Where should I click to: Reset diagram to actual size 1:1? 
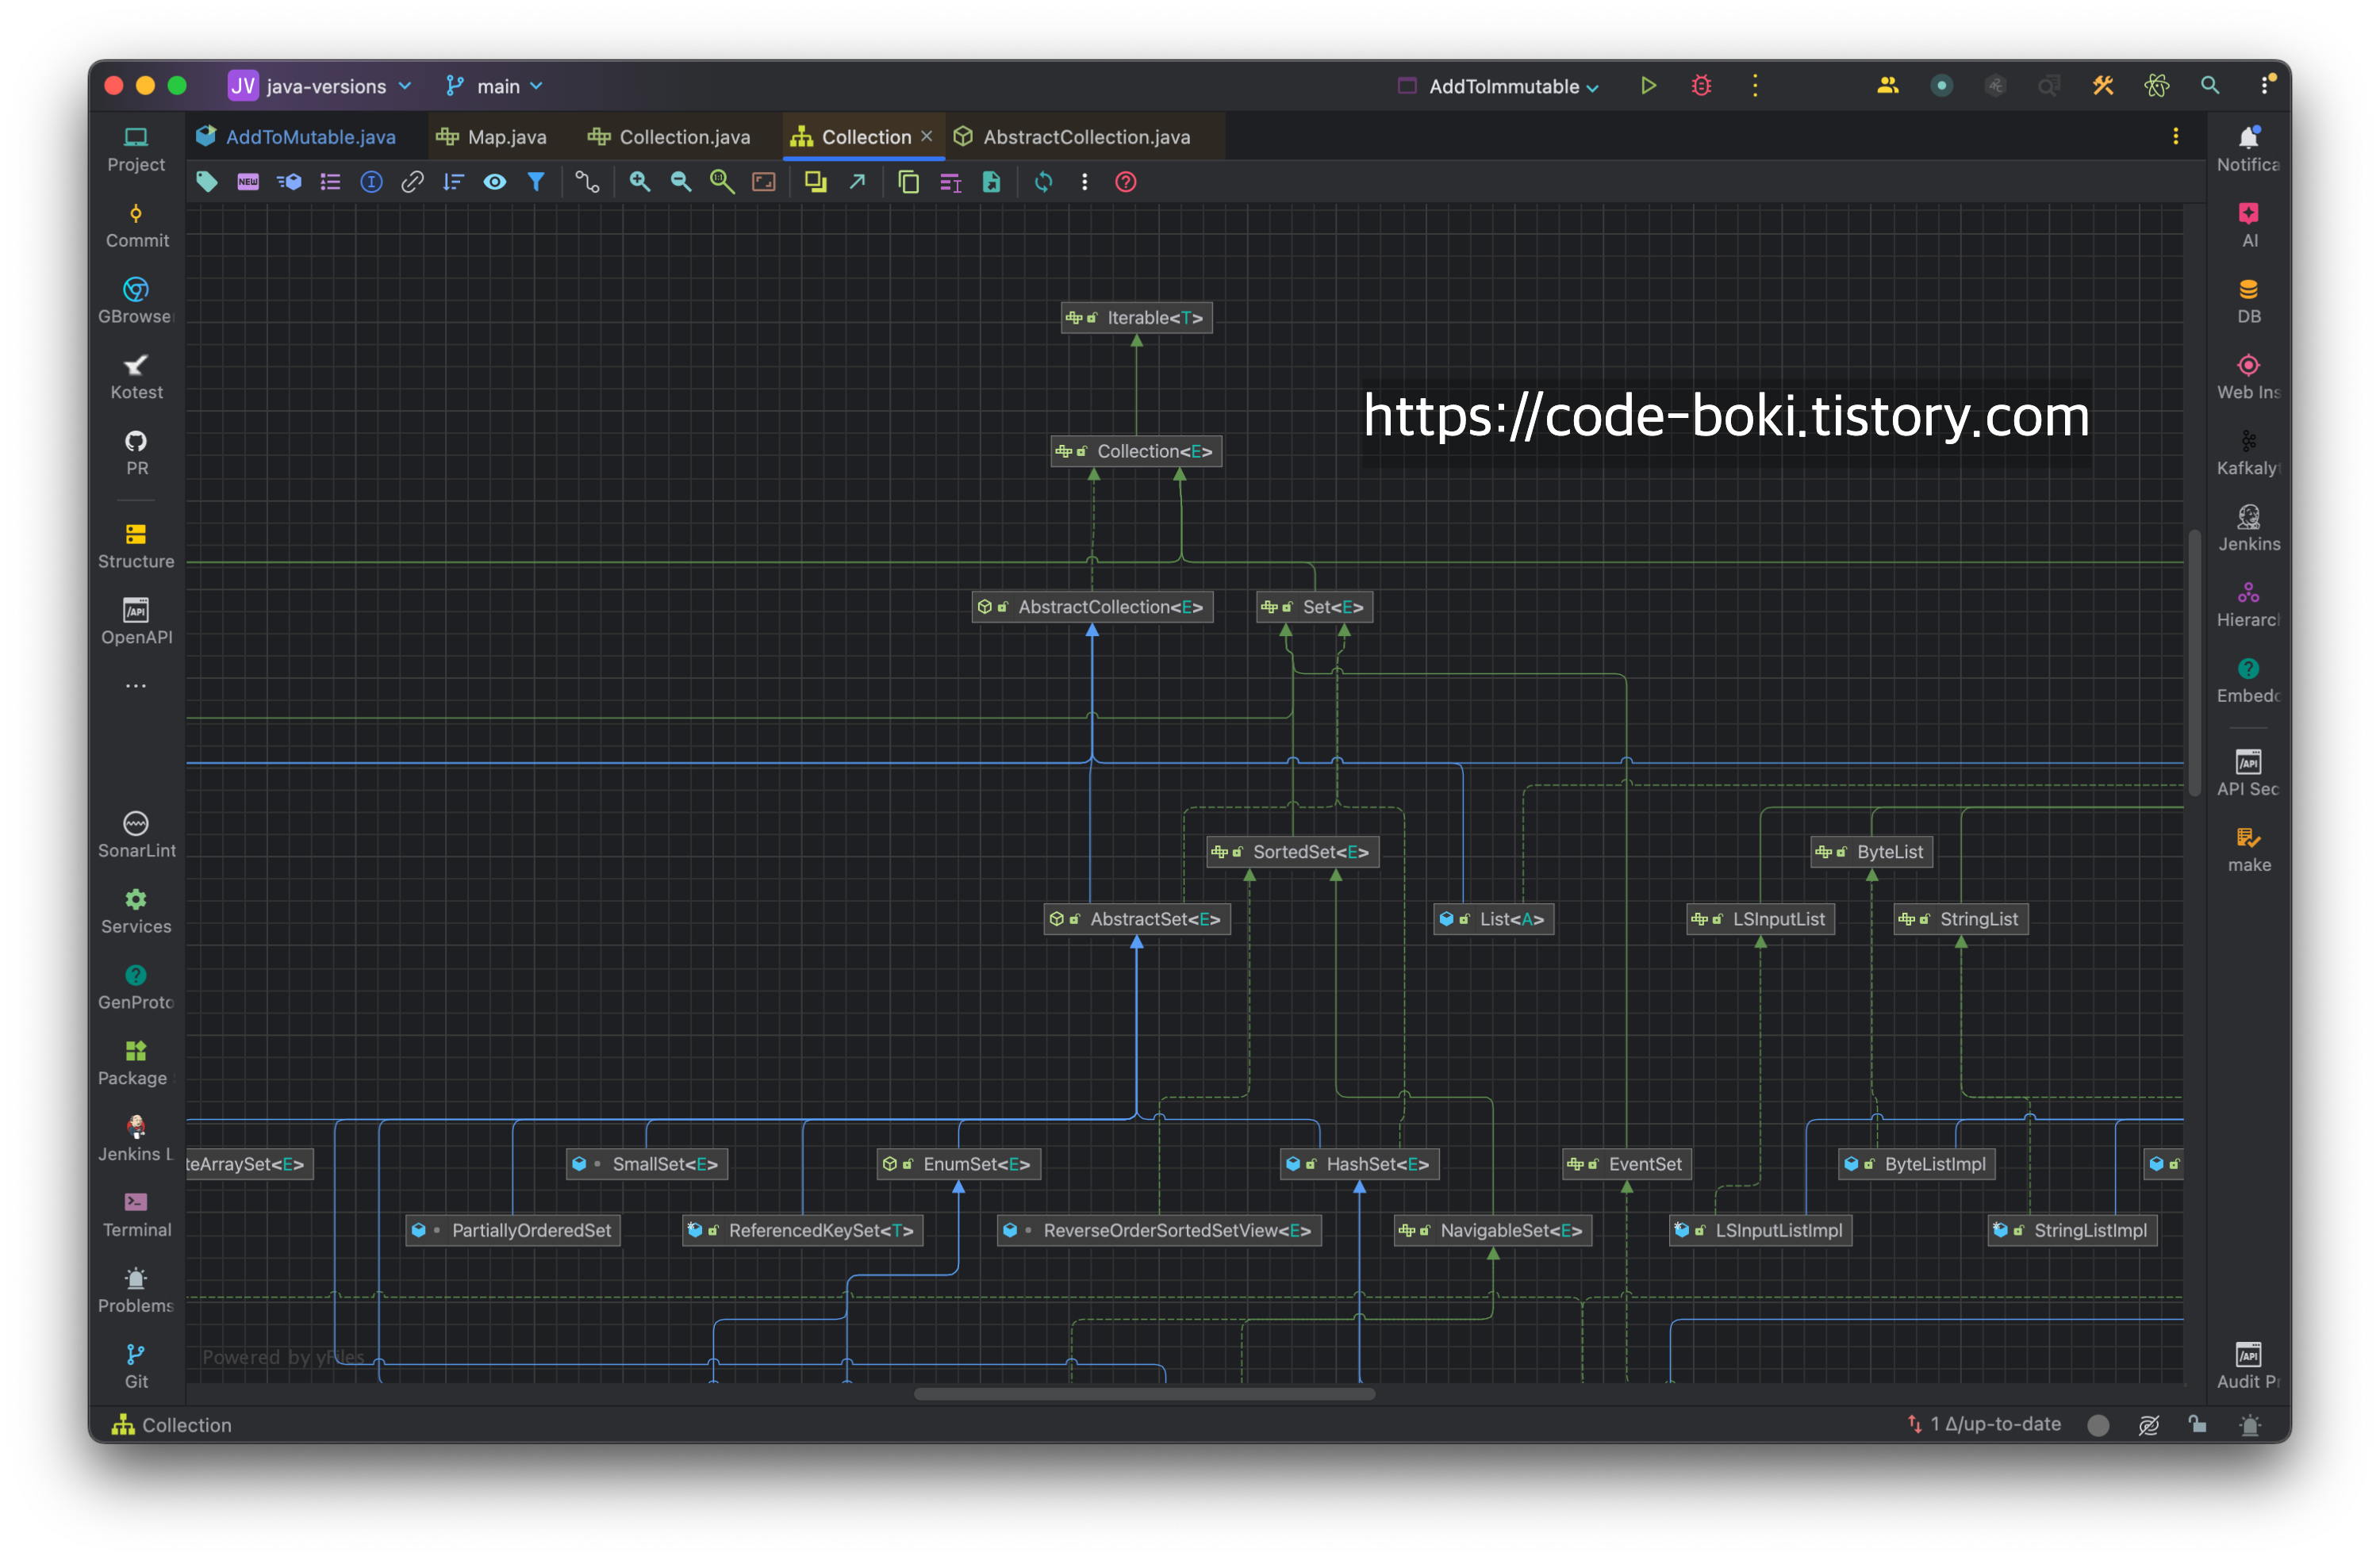click(722, 182)
